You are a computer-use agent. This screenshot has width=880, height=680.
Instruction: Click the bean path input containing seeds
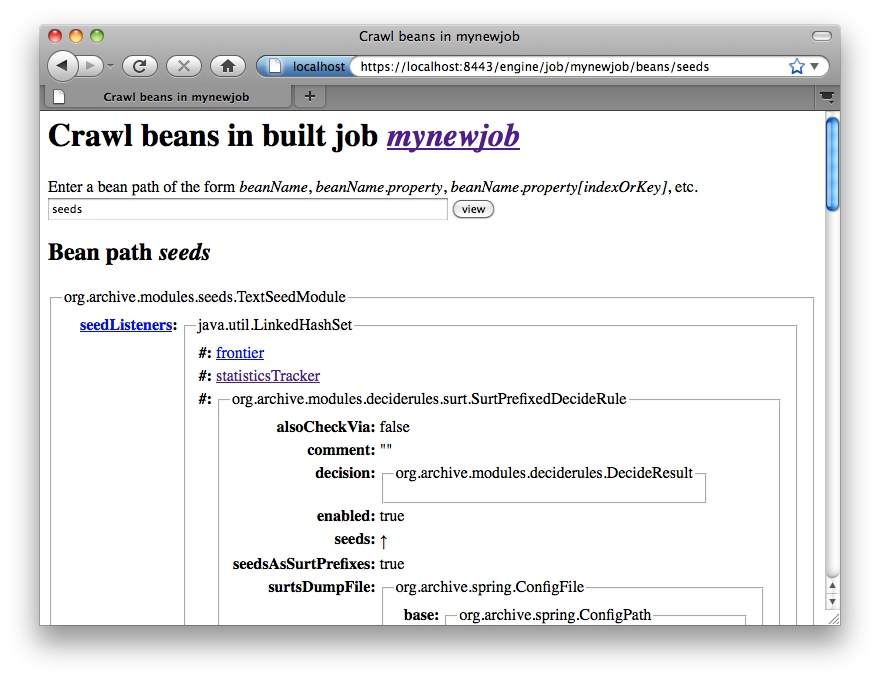(x=248, y=209)
